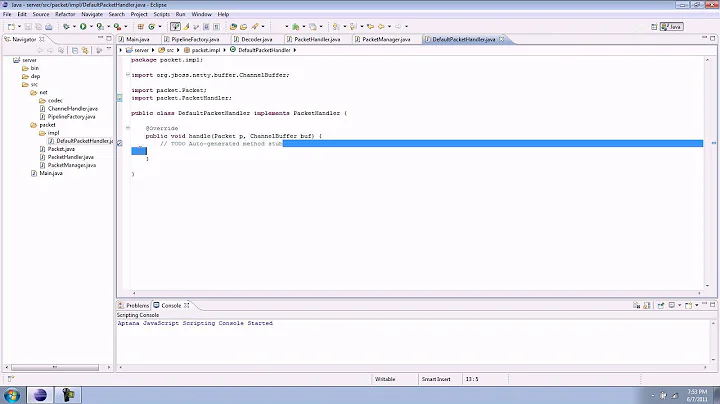Click the Debug bug icon in toolbar
Image resolution: width=720 pixels, height=404 pixels.
[x=67, y=26]
